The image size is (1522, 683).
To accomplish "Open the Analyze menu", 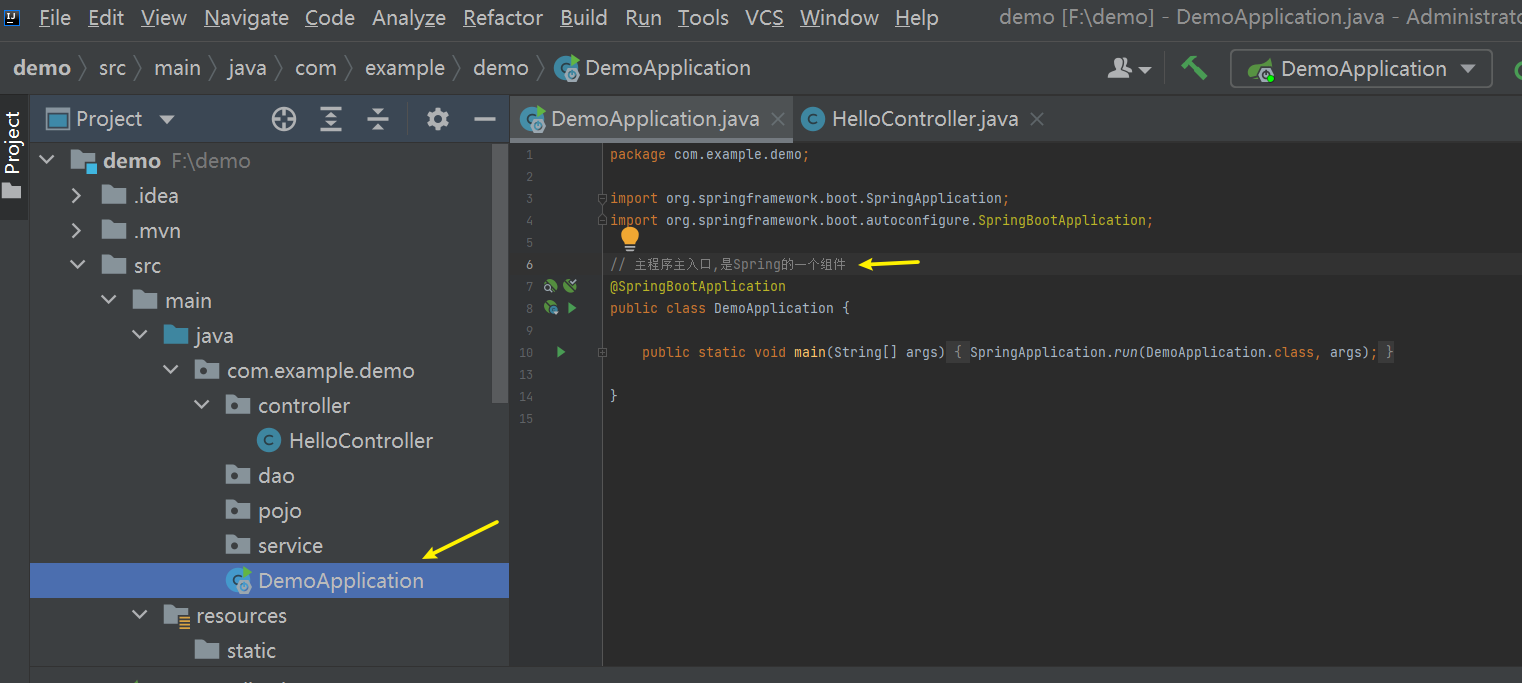I will (409, 18).
